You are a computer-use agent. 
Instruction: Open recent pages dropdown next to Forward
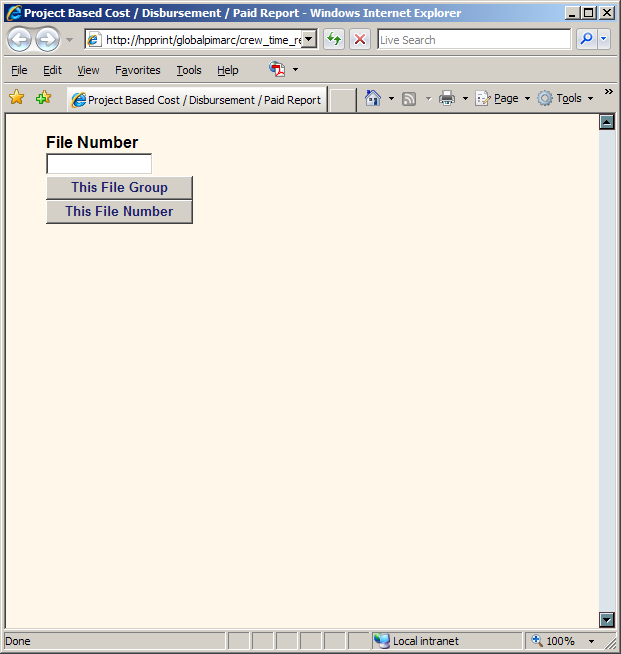coord(69,40)
